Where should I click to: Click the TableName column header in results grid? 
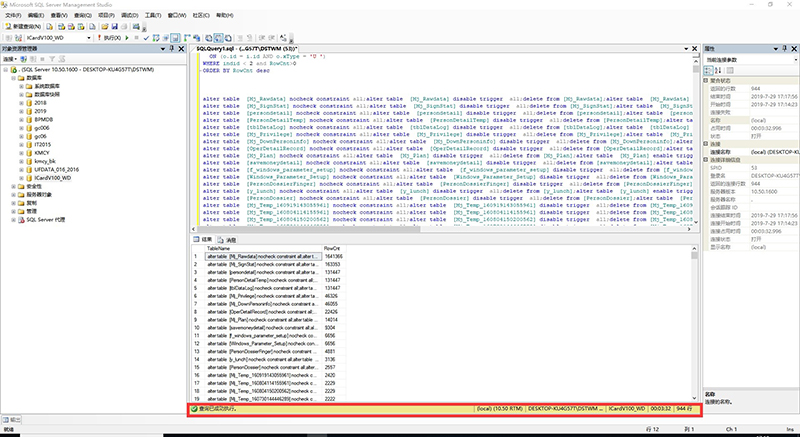pos(263,248)
